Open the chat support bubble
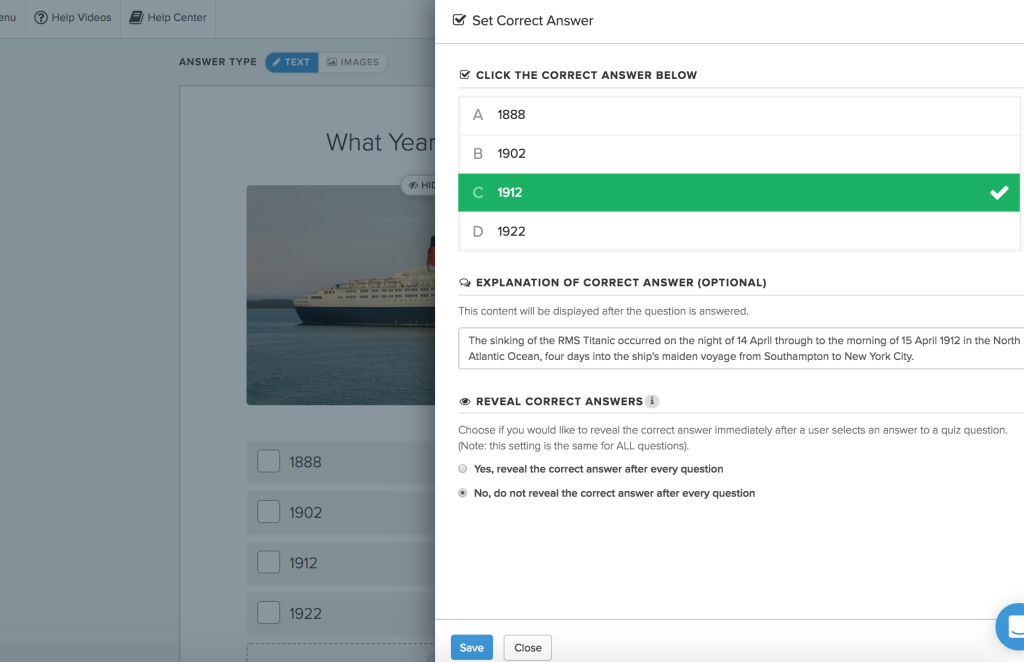Viewport: 1024px width, 662px height. (x=1011, y=626)
